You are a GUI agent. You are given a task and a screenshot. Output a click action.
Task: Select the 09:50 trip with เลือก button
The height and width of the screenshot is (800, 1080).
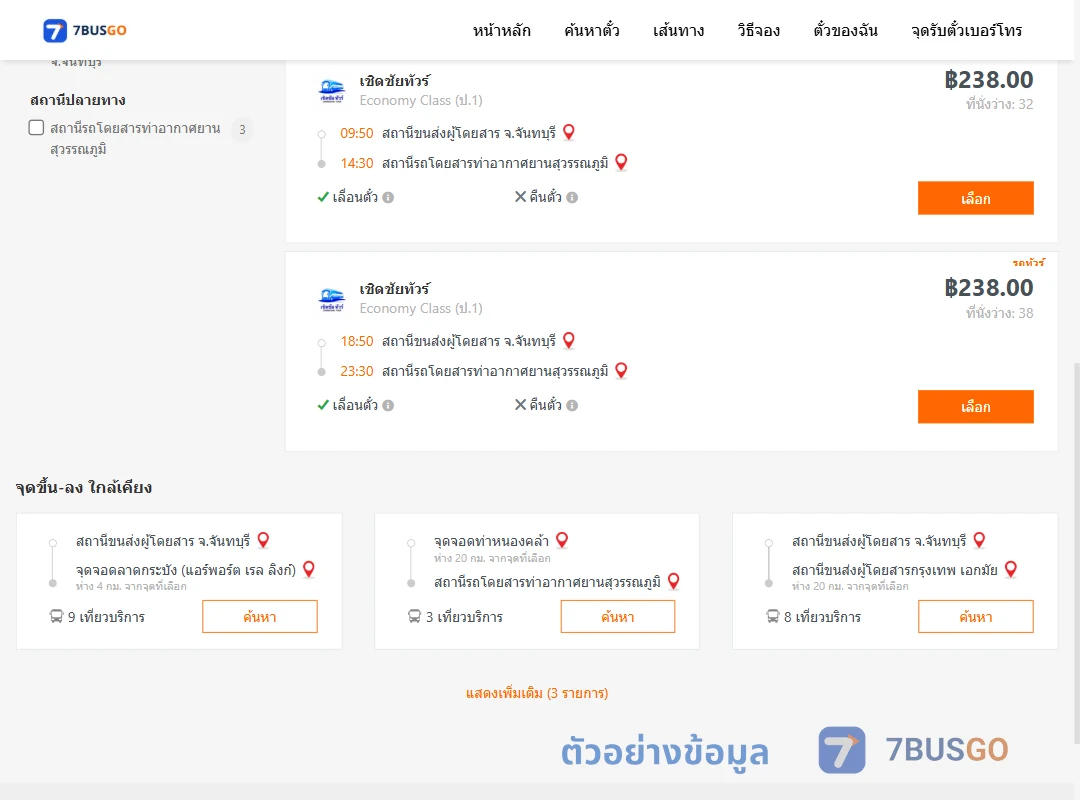(975, 198)
